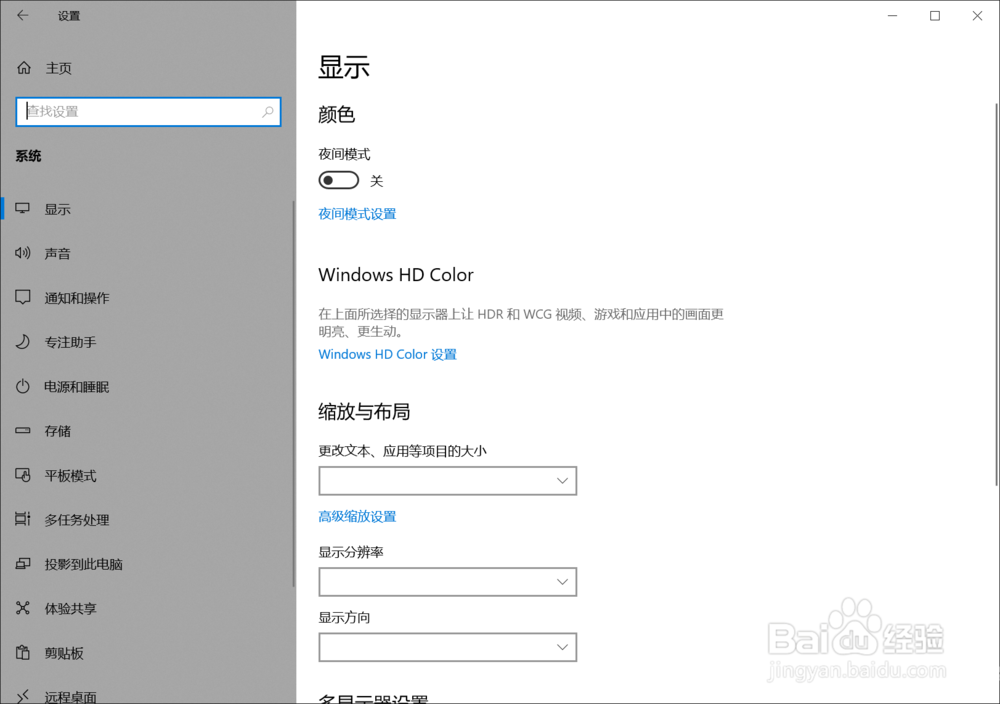Toggle the 夜间模式 switch
This screenshot has width=1000, height=704.
point(339,180)
